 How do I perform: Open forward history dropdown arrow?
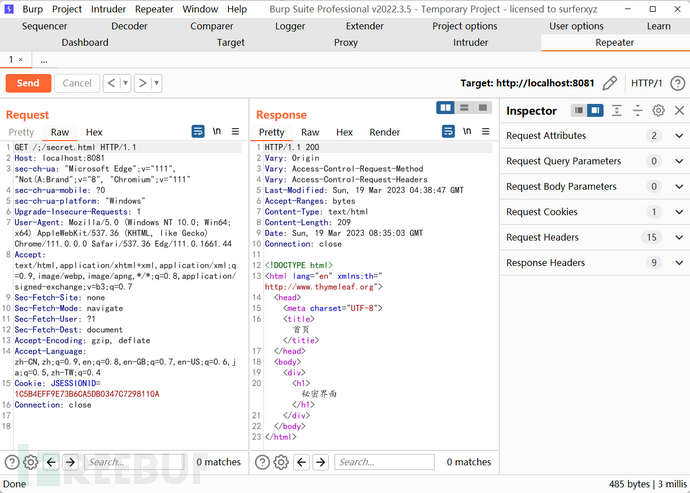click(x=156, y=83)
